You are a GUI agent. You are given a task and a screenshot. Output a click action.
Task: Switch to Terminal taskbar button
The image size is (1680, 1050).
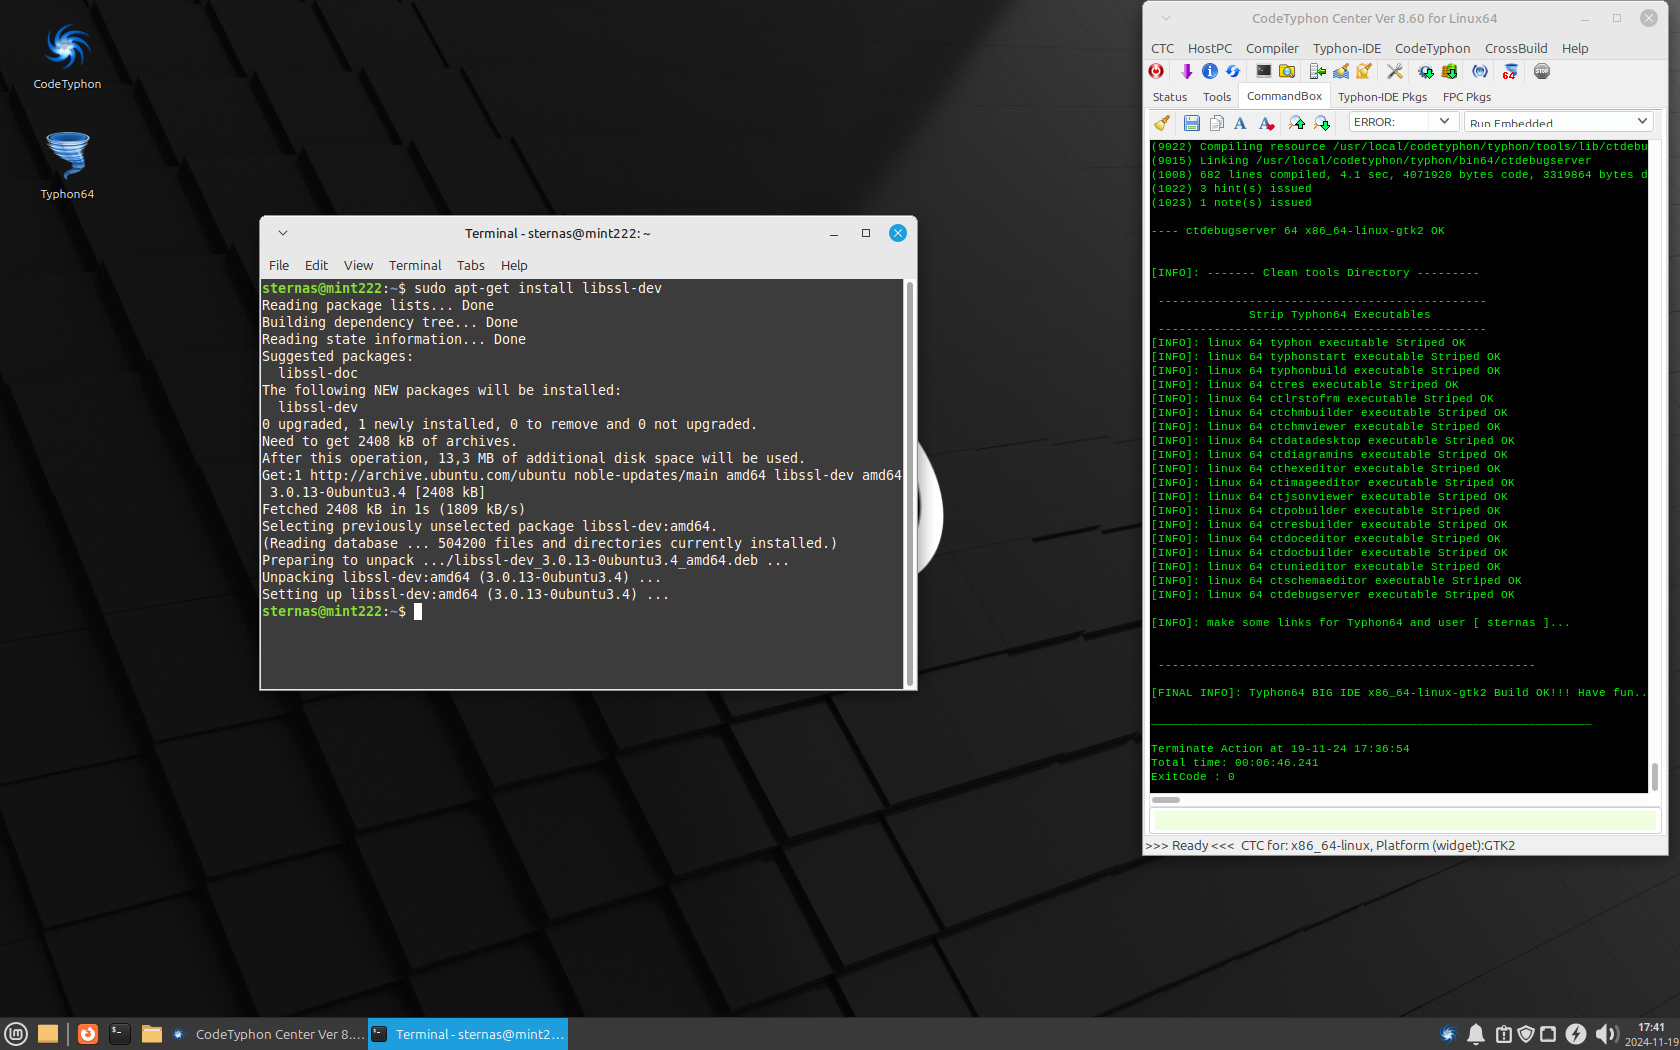click(468, 1034)
